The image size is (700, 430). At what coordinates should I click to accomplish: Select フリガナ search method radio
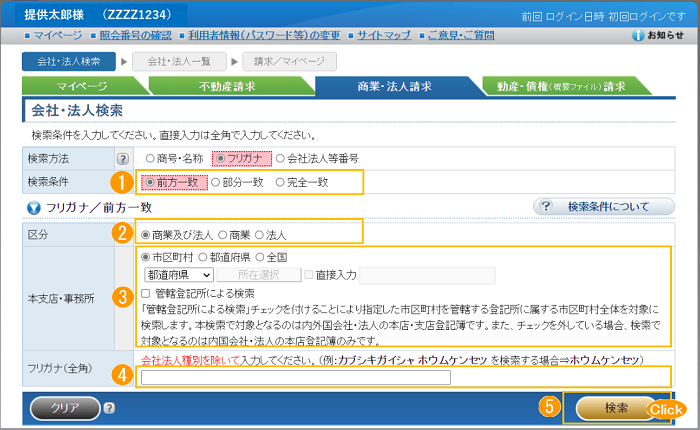click(x=221, y=158)
